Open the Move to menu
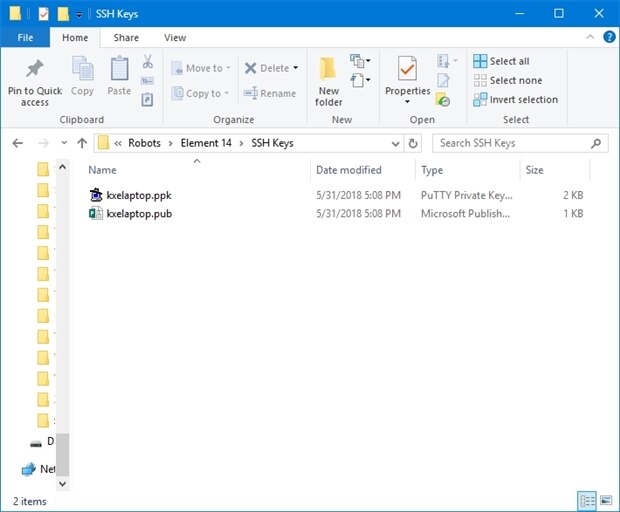Screen dimensions: 620x512 pos(201,68)
